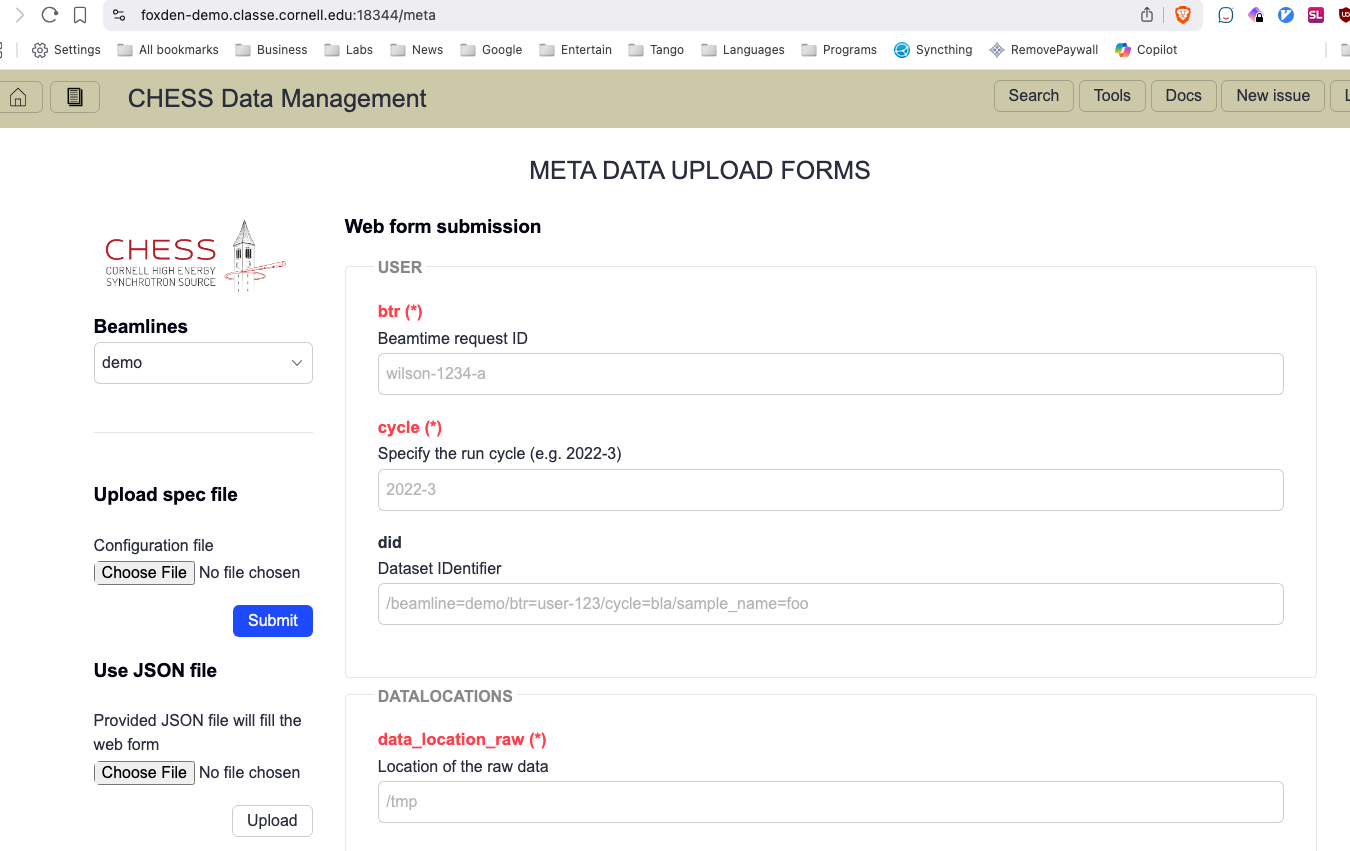Click the Location of the raw data text
This screenshot has height=851, width=1350.
click(x=463, y=767)
